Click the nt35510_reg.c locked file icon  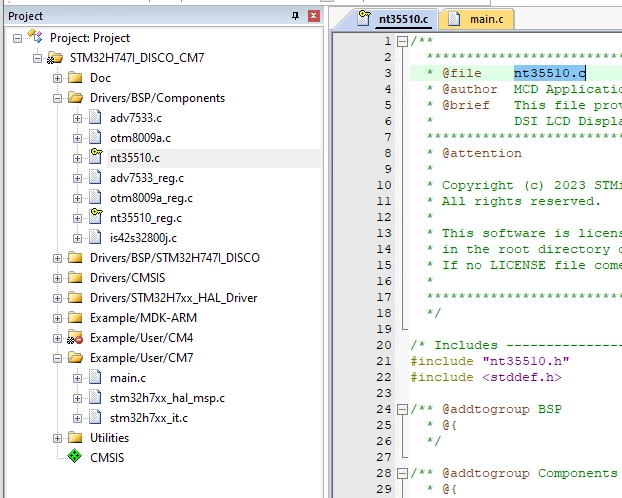pos(96,216)
